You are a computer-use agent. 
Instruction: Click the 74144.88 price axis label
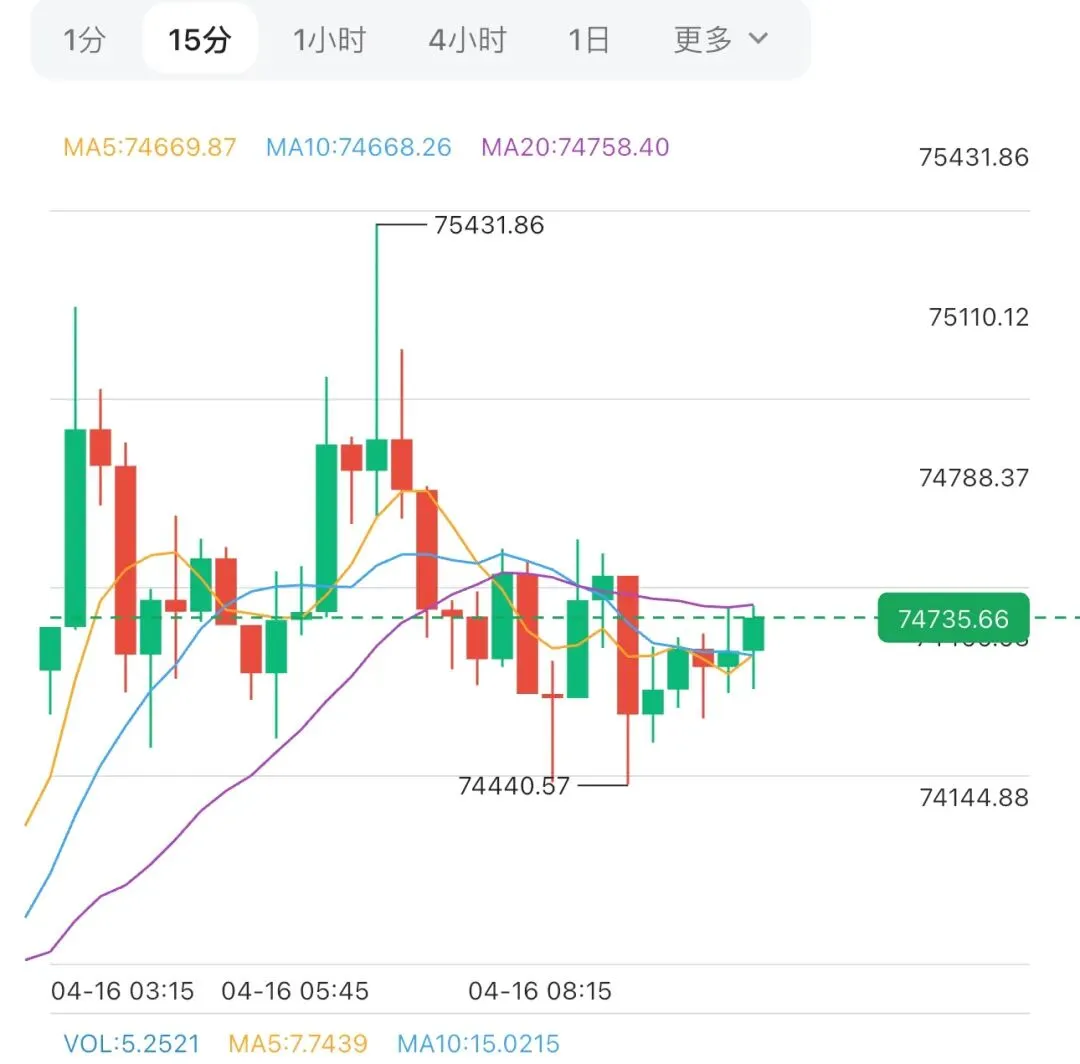[973, 797]
